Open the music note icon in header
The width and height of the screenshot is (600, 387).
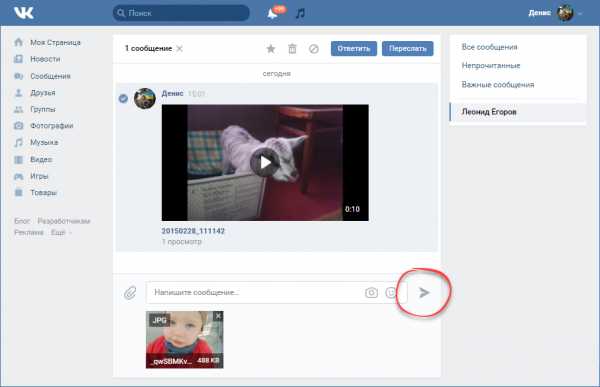click(x=300, y=13)
